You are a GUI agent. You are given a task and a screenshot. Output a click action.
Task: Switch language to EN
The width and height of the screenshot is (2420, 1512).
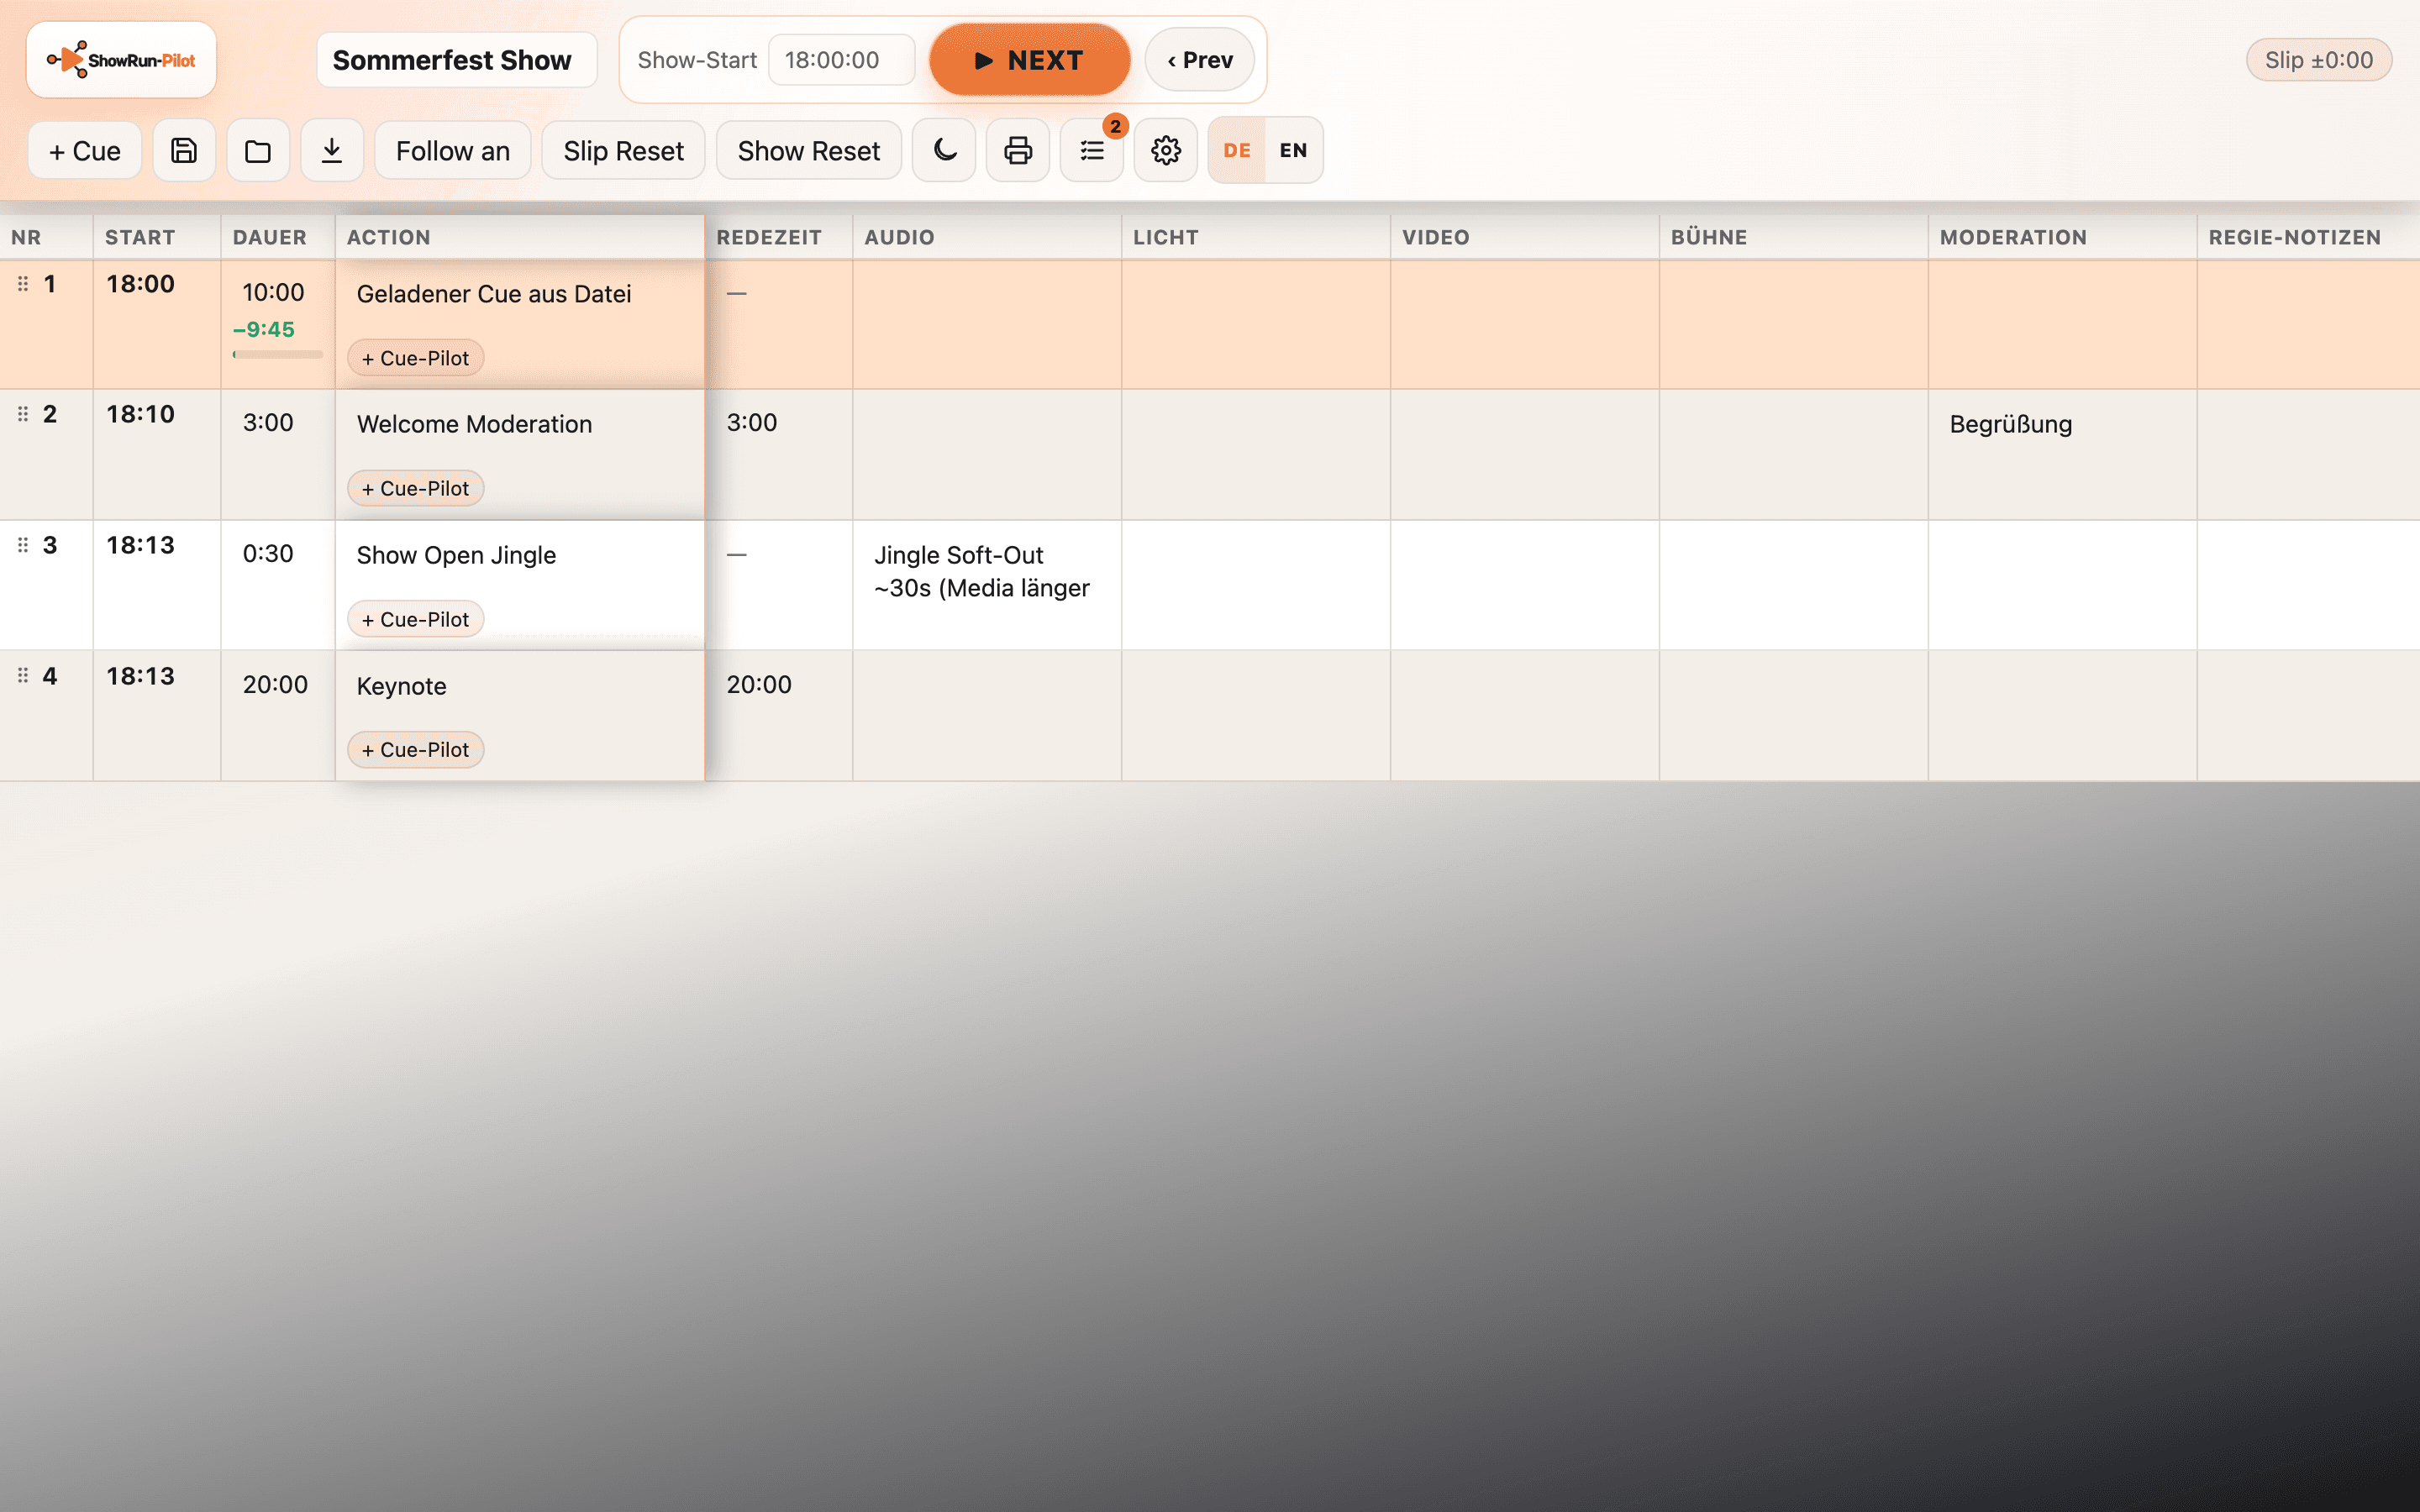tap(1293, 151)
